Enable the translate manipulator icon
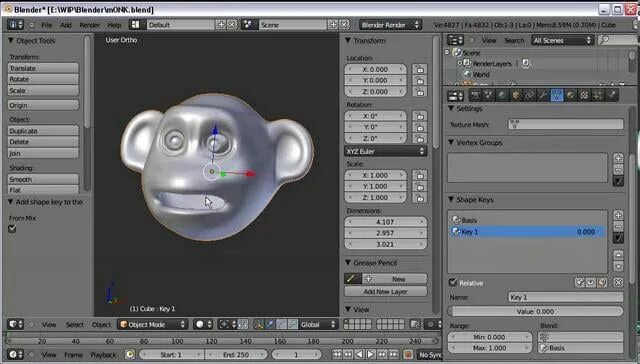Image resolution: width=640 pixels, height=364 pixels. [270, 324]
